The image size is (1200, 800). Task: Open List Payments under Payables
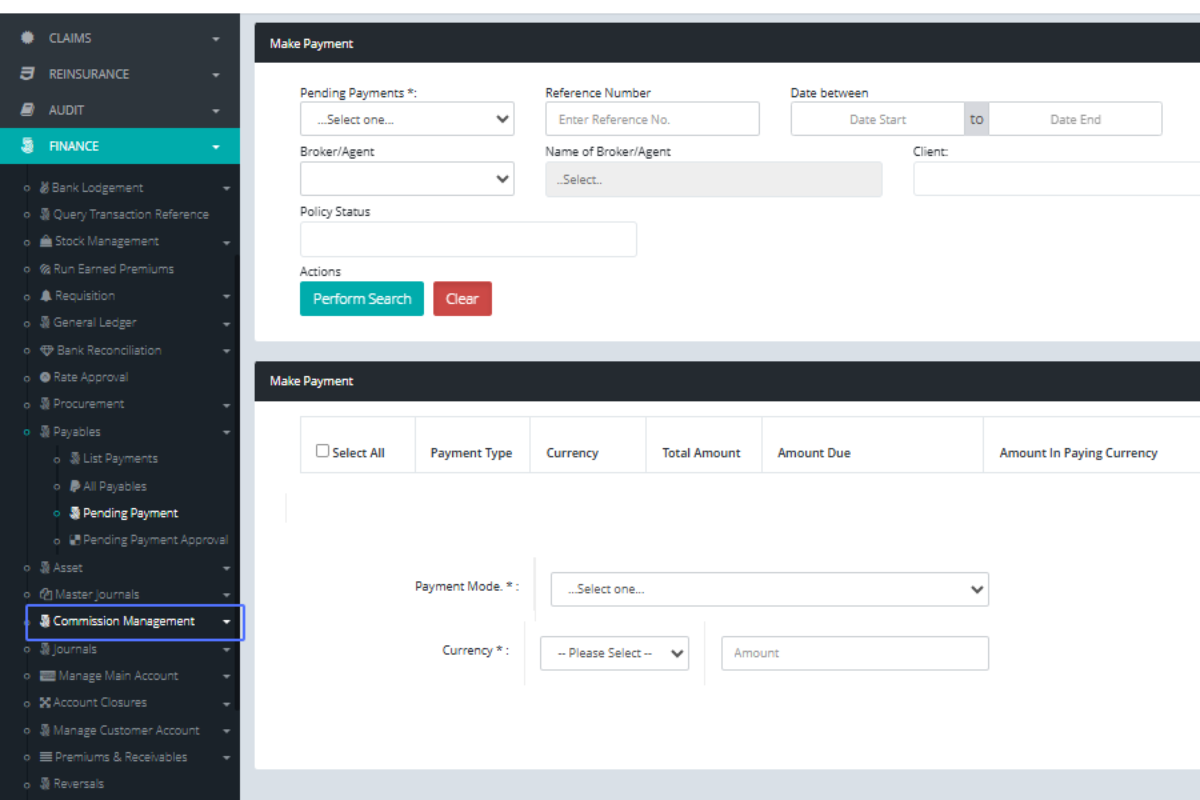120,459
